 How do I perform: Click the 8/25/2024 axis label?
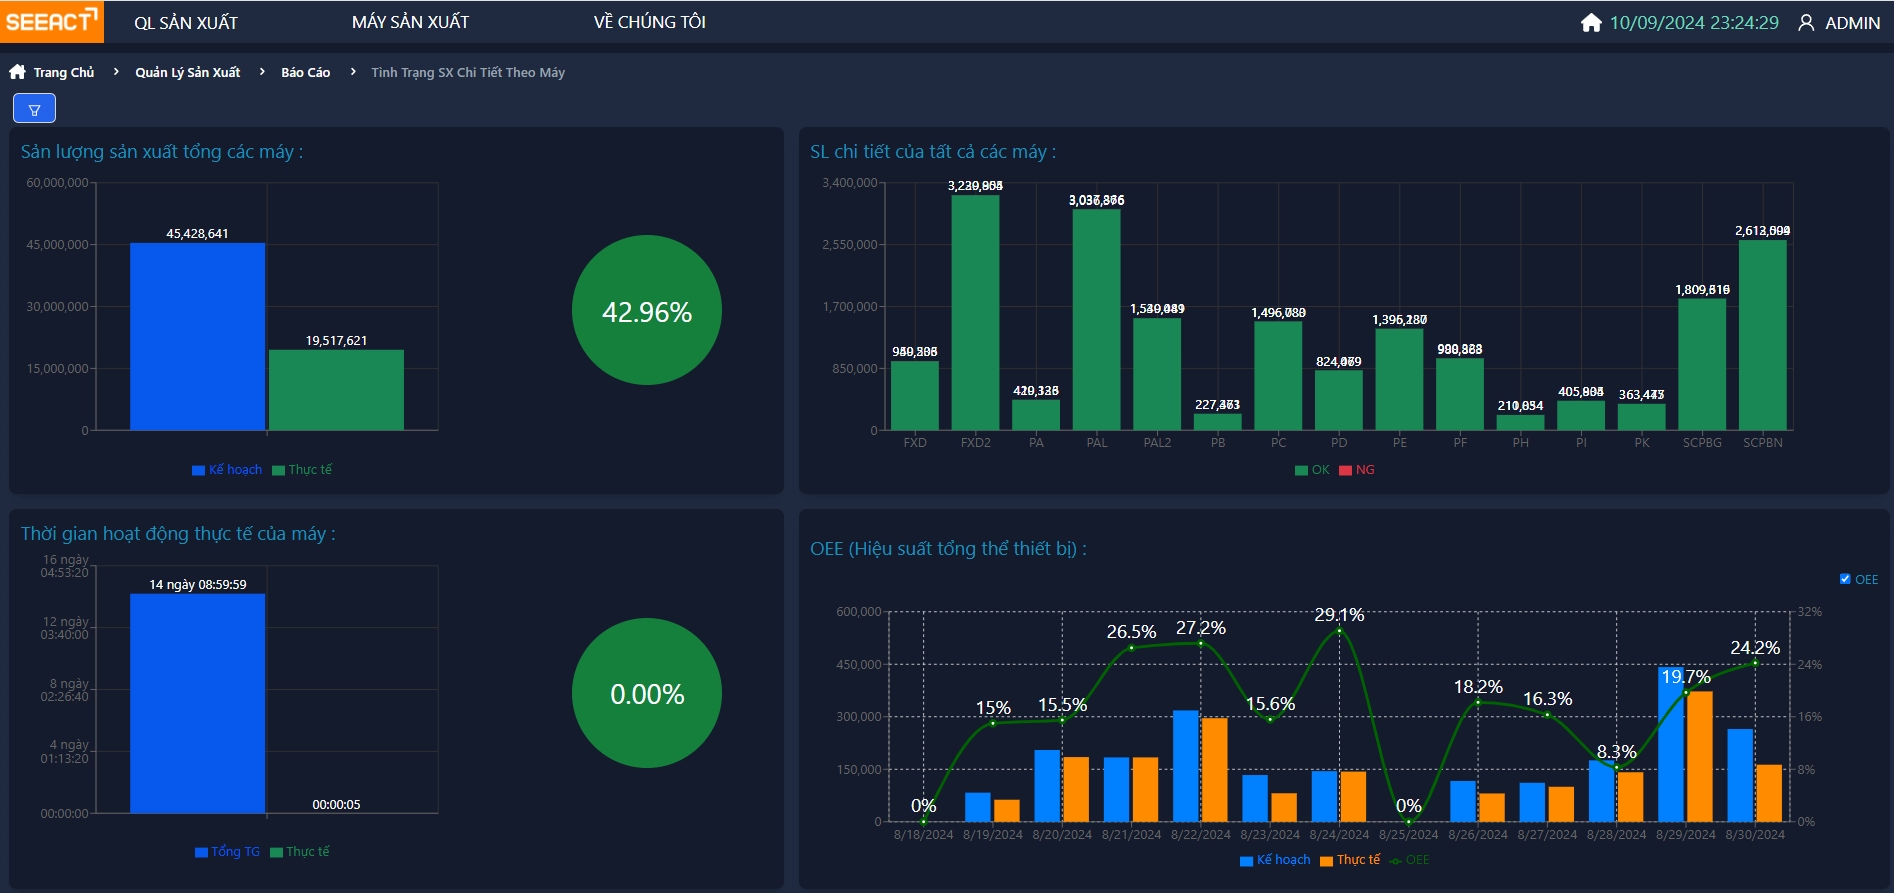pos(1408,834)
